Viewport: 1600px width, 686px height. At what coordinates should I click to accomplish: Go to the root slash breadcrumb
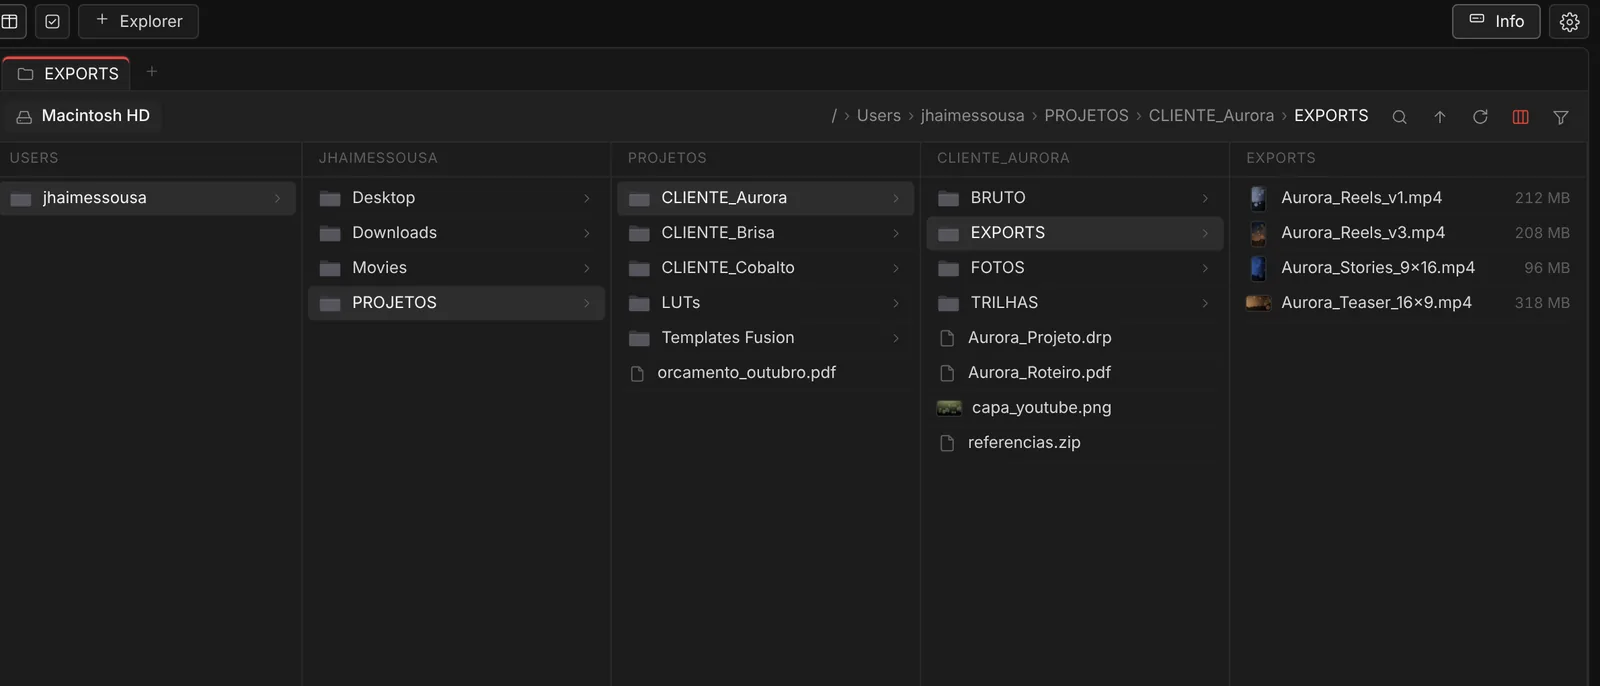point(834,116)
